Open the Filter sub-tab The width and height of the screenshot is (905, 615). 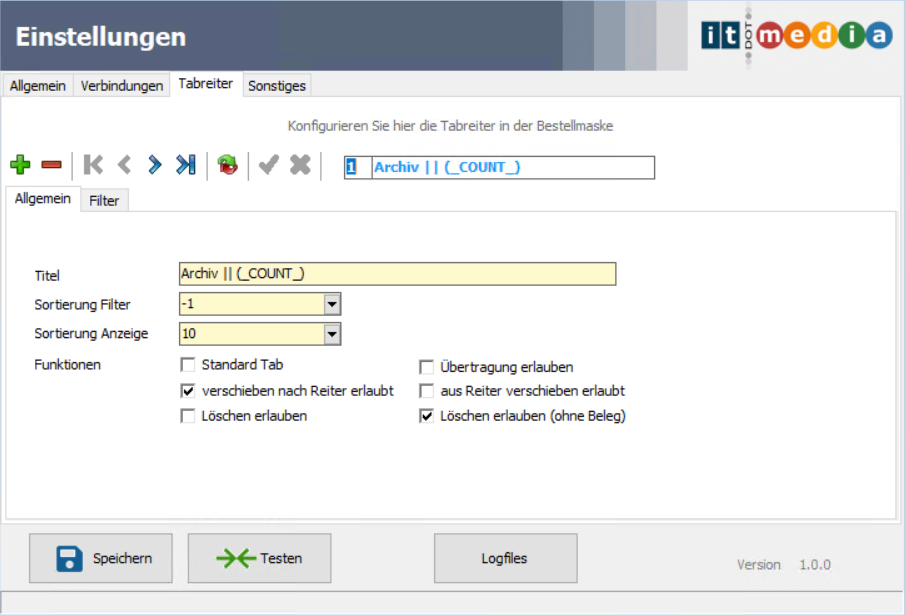point(104,201)
